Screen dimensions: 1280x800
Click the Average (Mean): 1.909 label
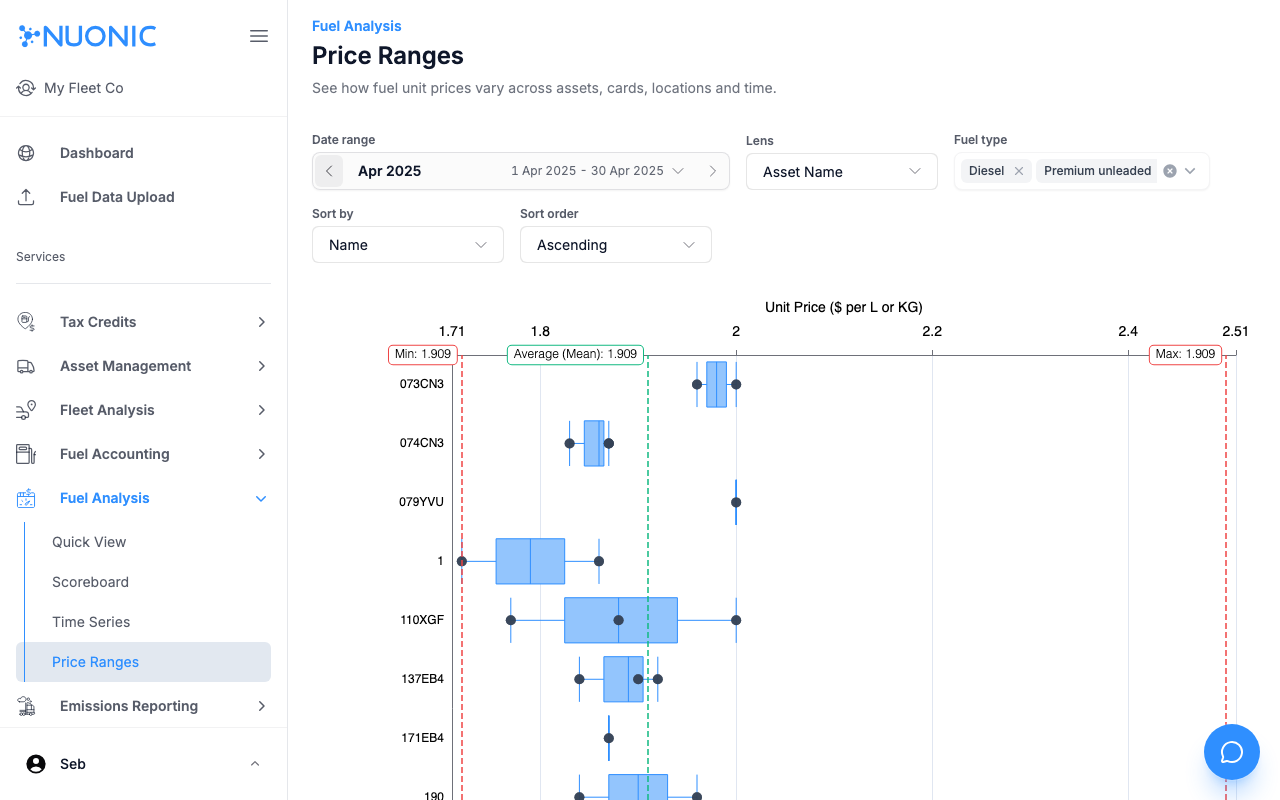(x=575, y=354)
